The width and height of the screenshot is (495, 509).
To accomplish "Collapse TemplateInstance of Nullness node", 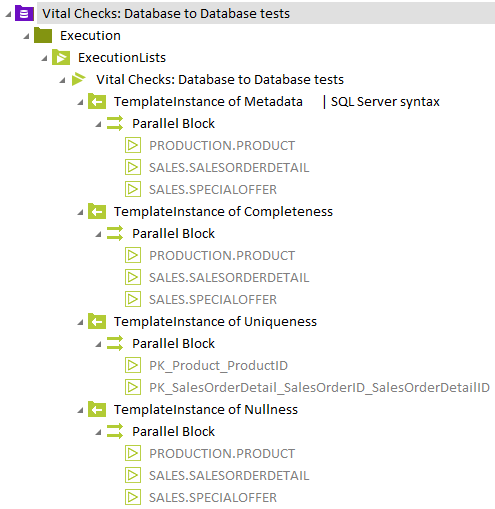I will pos(80,410).
